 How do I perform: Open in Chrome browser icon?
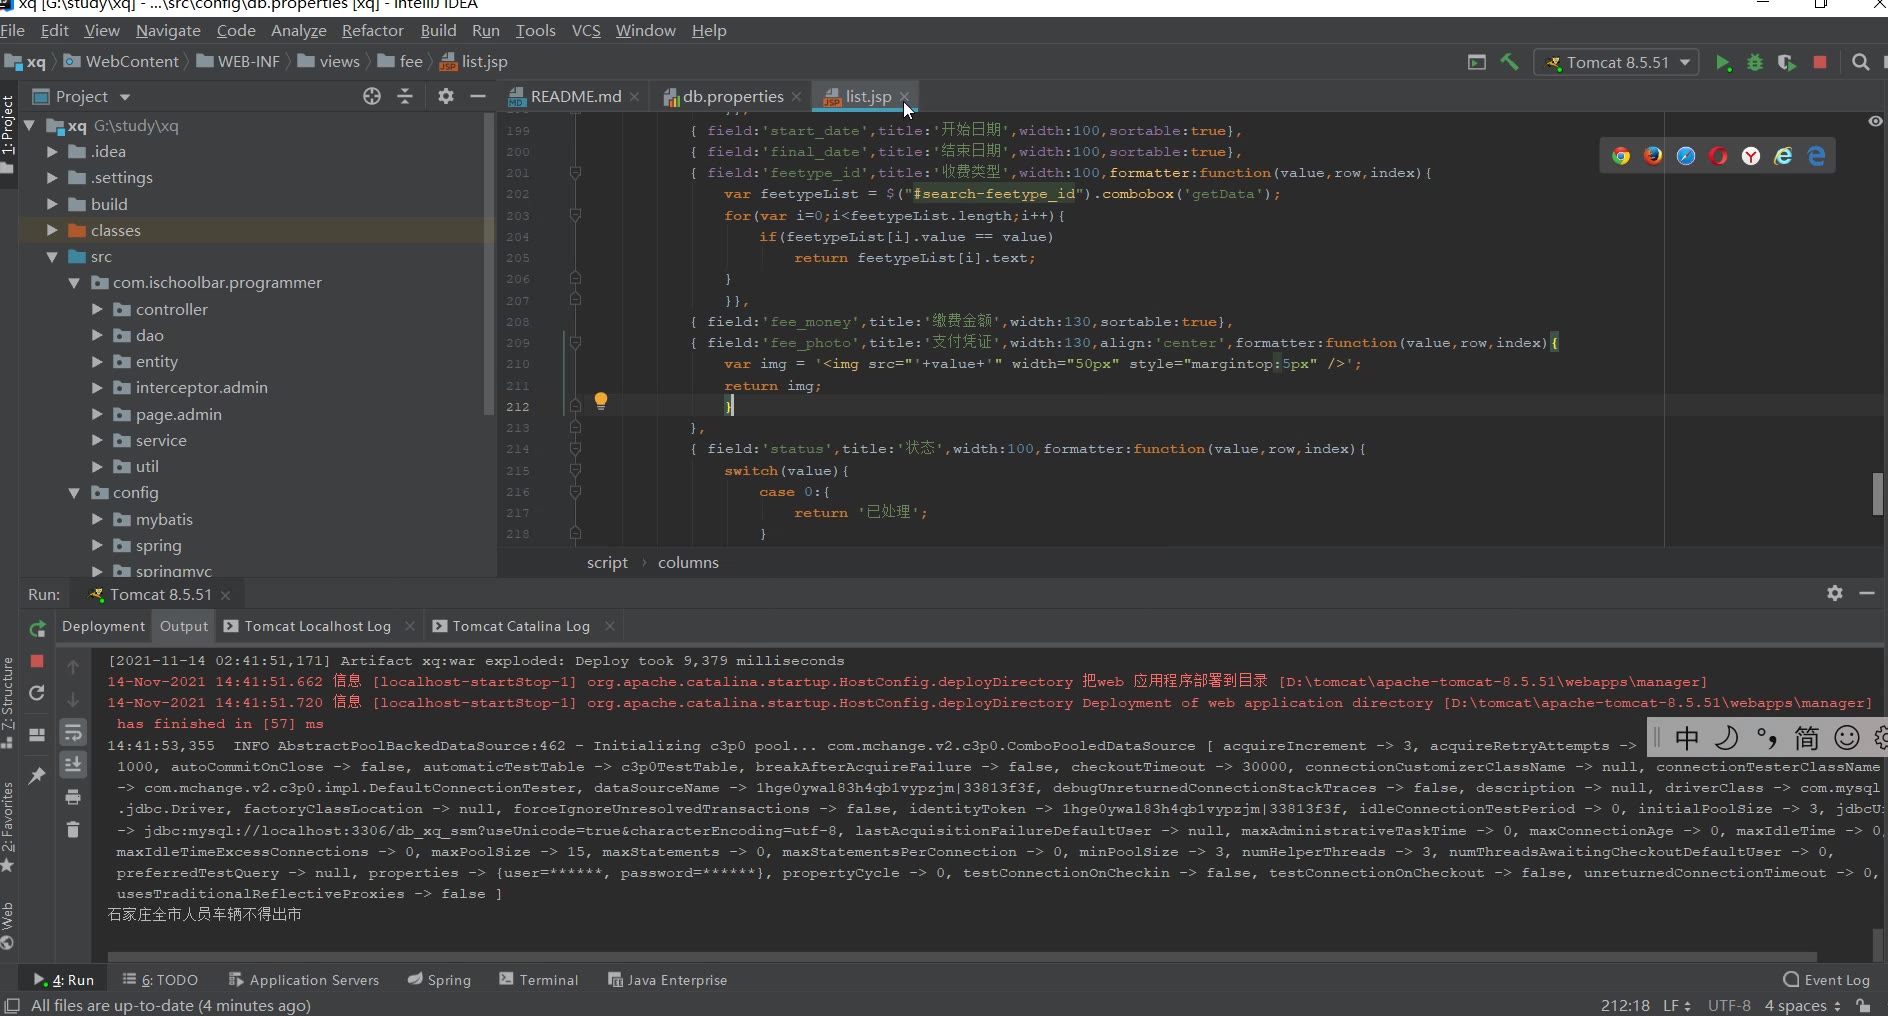click(1621, 156)
